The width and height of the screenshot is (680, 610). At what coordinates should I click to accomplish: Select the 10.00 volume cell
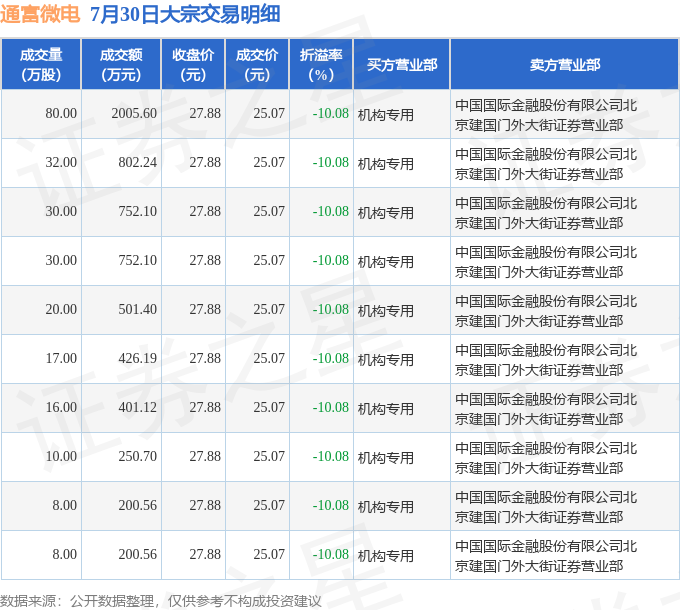coord(61,457)
